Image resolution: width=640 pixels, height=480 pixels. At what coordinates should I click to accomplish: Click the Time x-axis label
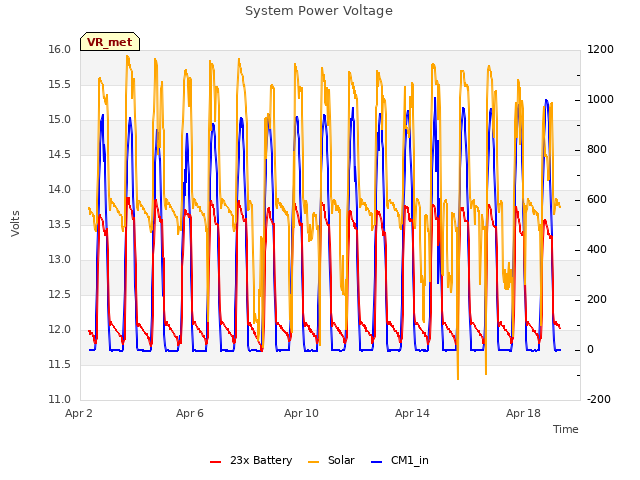[x=566, y=429]
